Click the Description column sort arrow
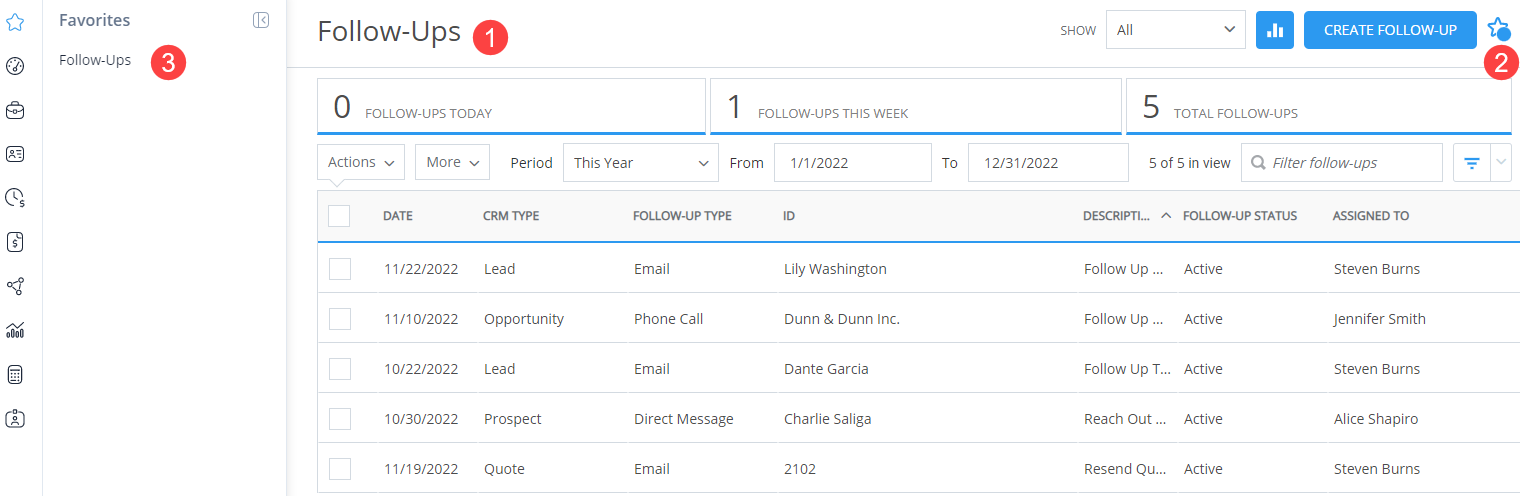The width and height of the screenshot is (1520, 496). tap(1166, 216)
